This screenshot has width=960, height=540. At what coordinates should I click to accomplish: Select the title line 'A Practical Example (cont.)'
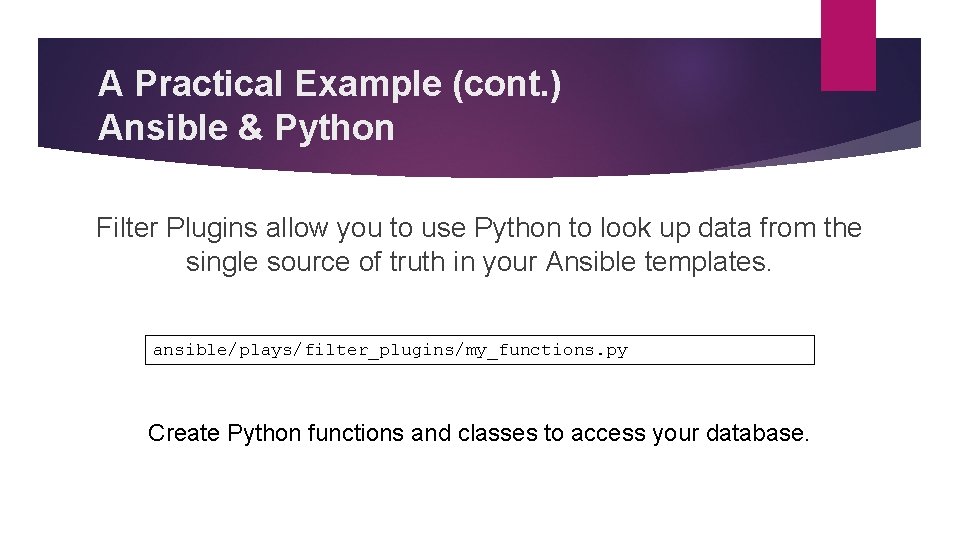click(329, 84)
